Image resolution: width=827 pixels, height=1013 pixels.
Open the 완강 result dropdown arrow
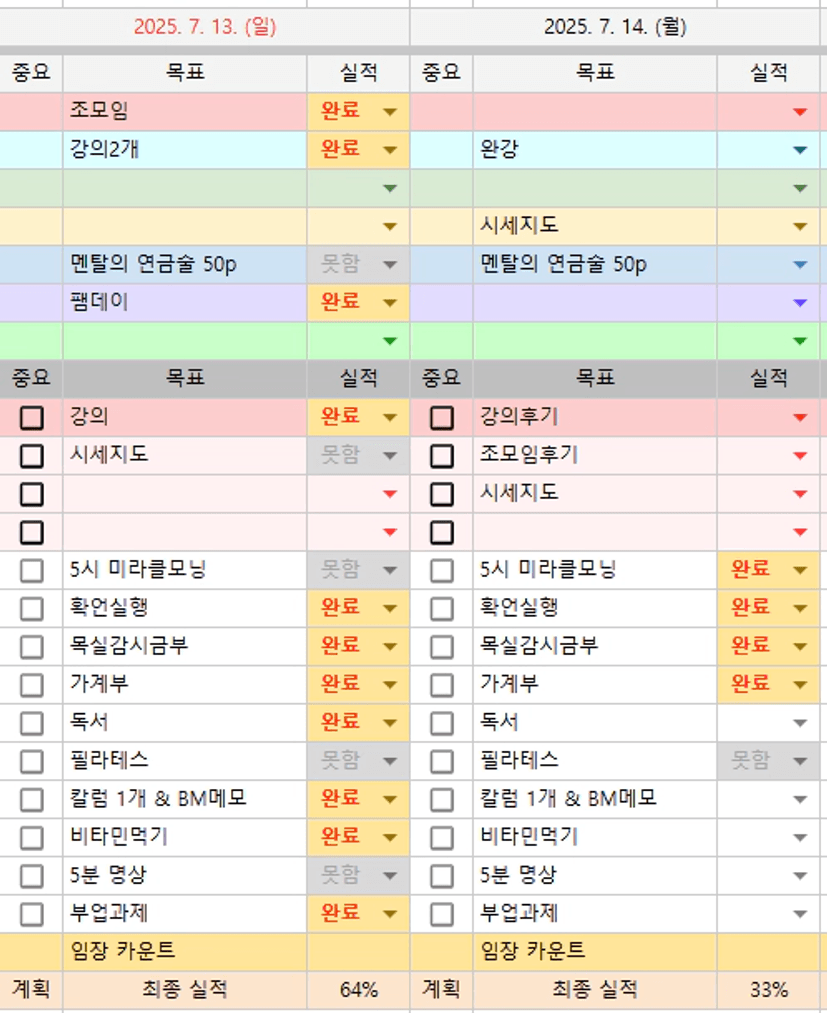pyautogui.click(x=799, y=150)
